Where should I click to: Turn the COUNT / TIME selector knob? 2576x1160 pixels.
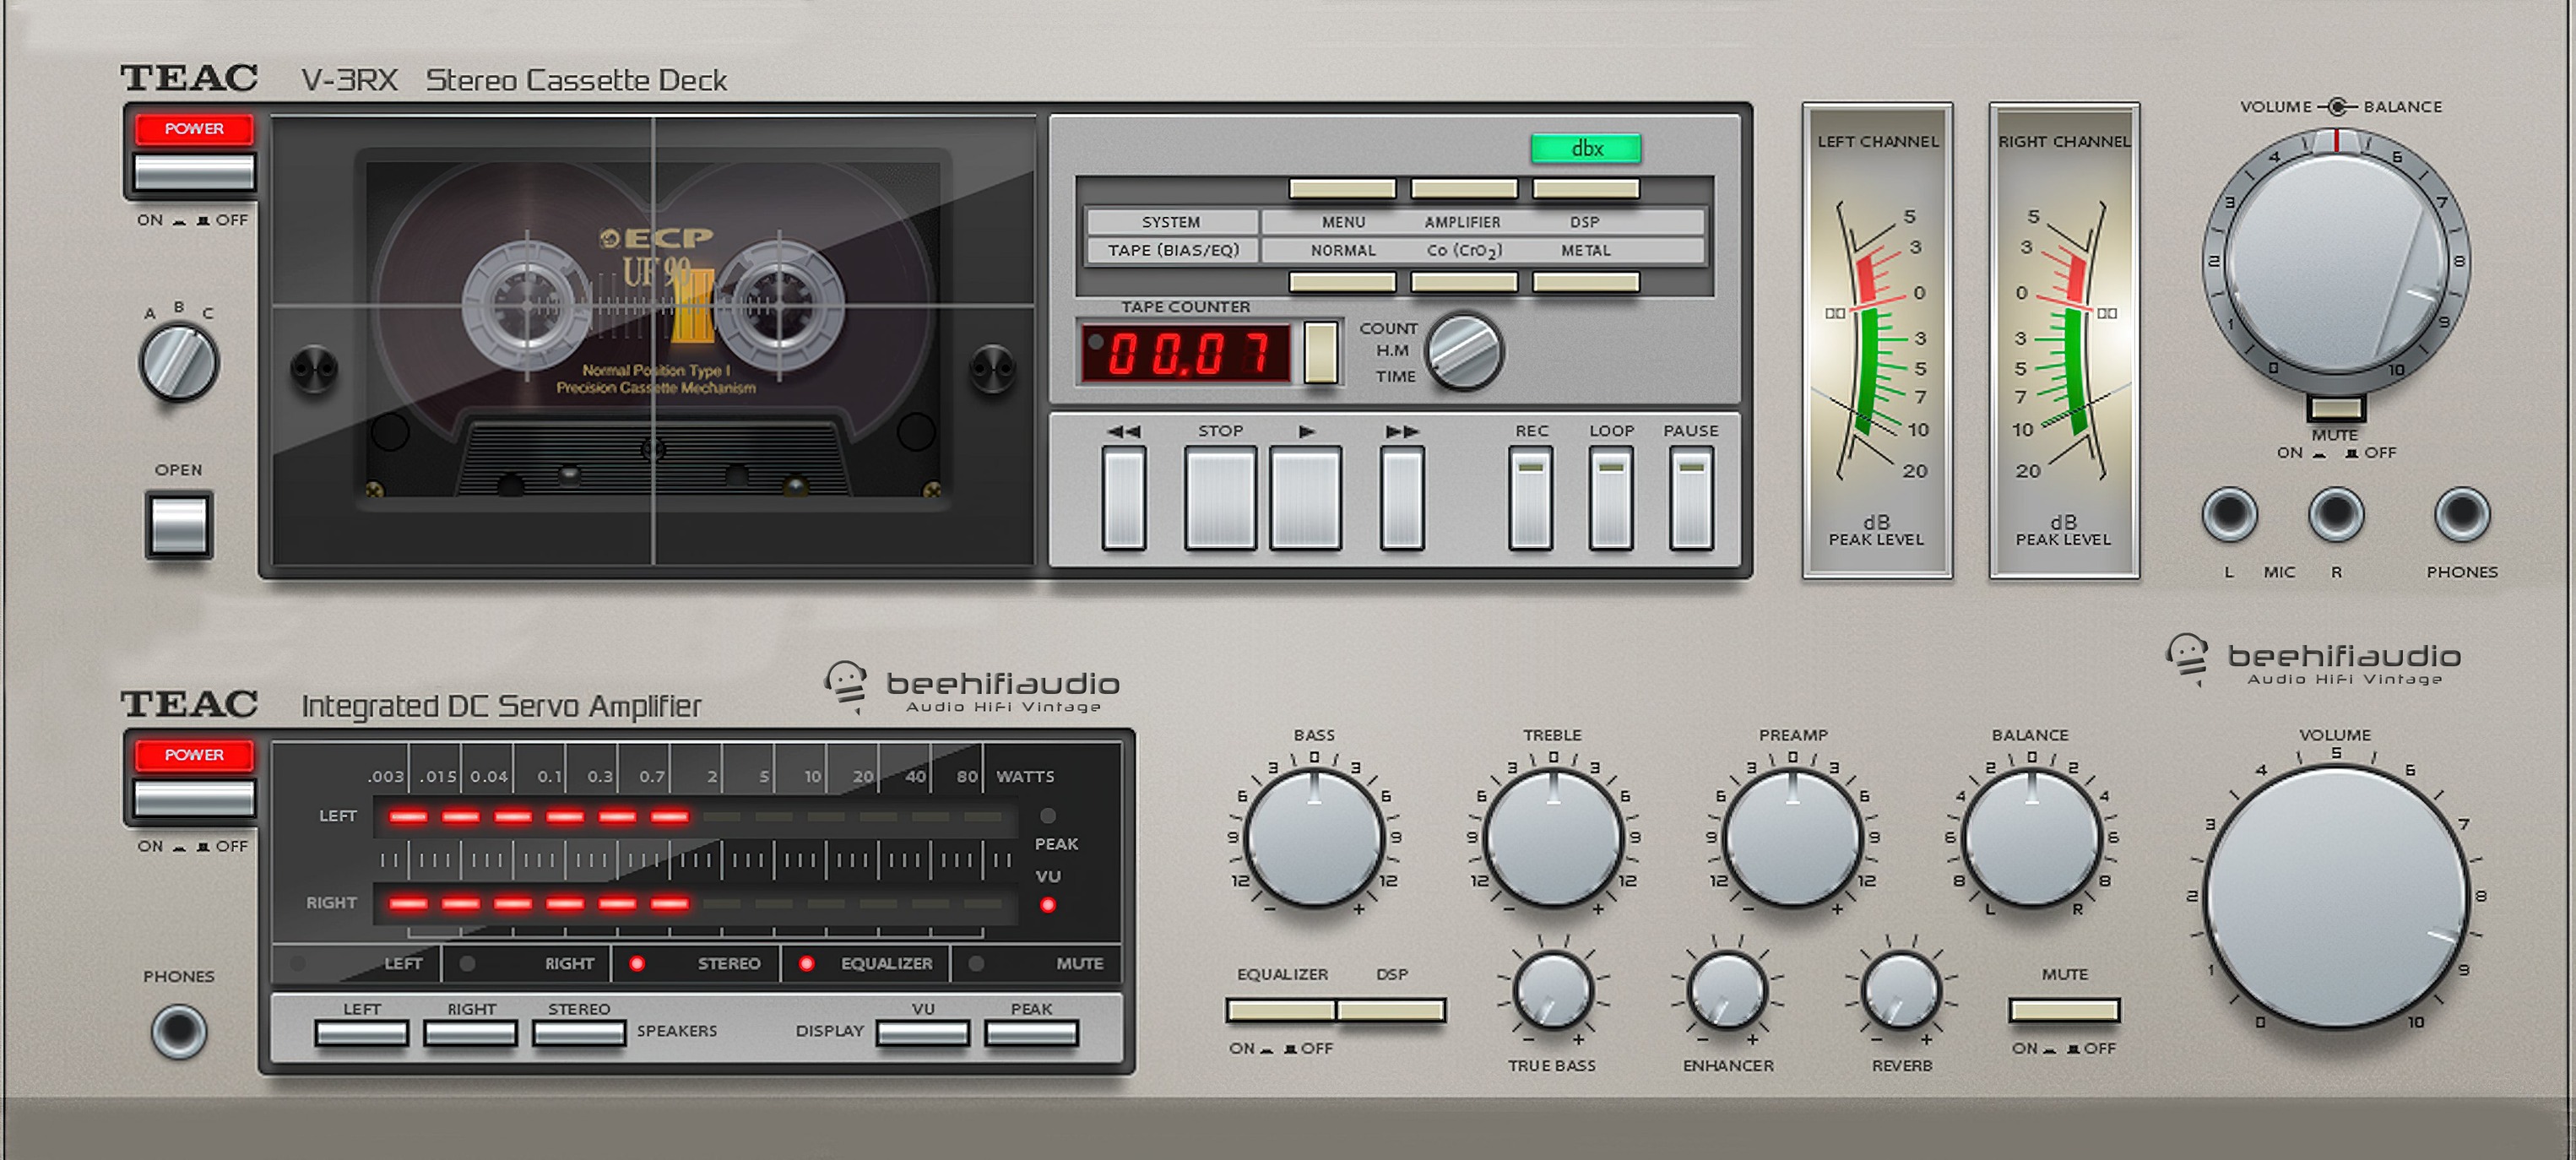pos(1464,351)
